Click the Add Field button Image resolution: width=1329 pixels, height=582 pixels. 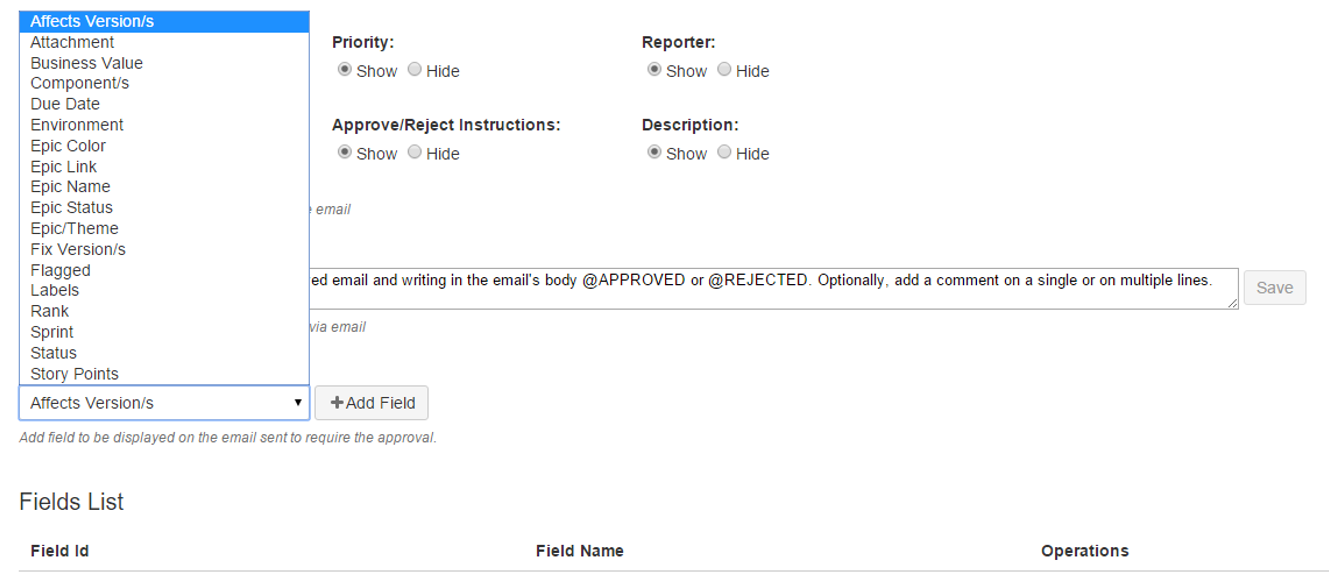(371, 403)
